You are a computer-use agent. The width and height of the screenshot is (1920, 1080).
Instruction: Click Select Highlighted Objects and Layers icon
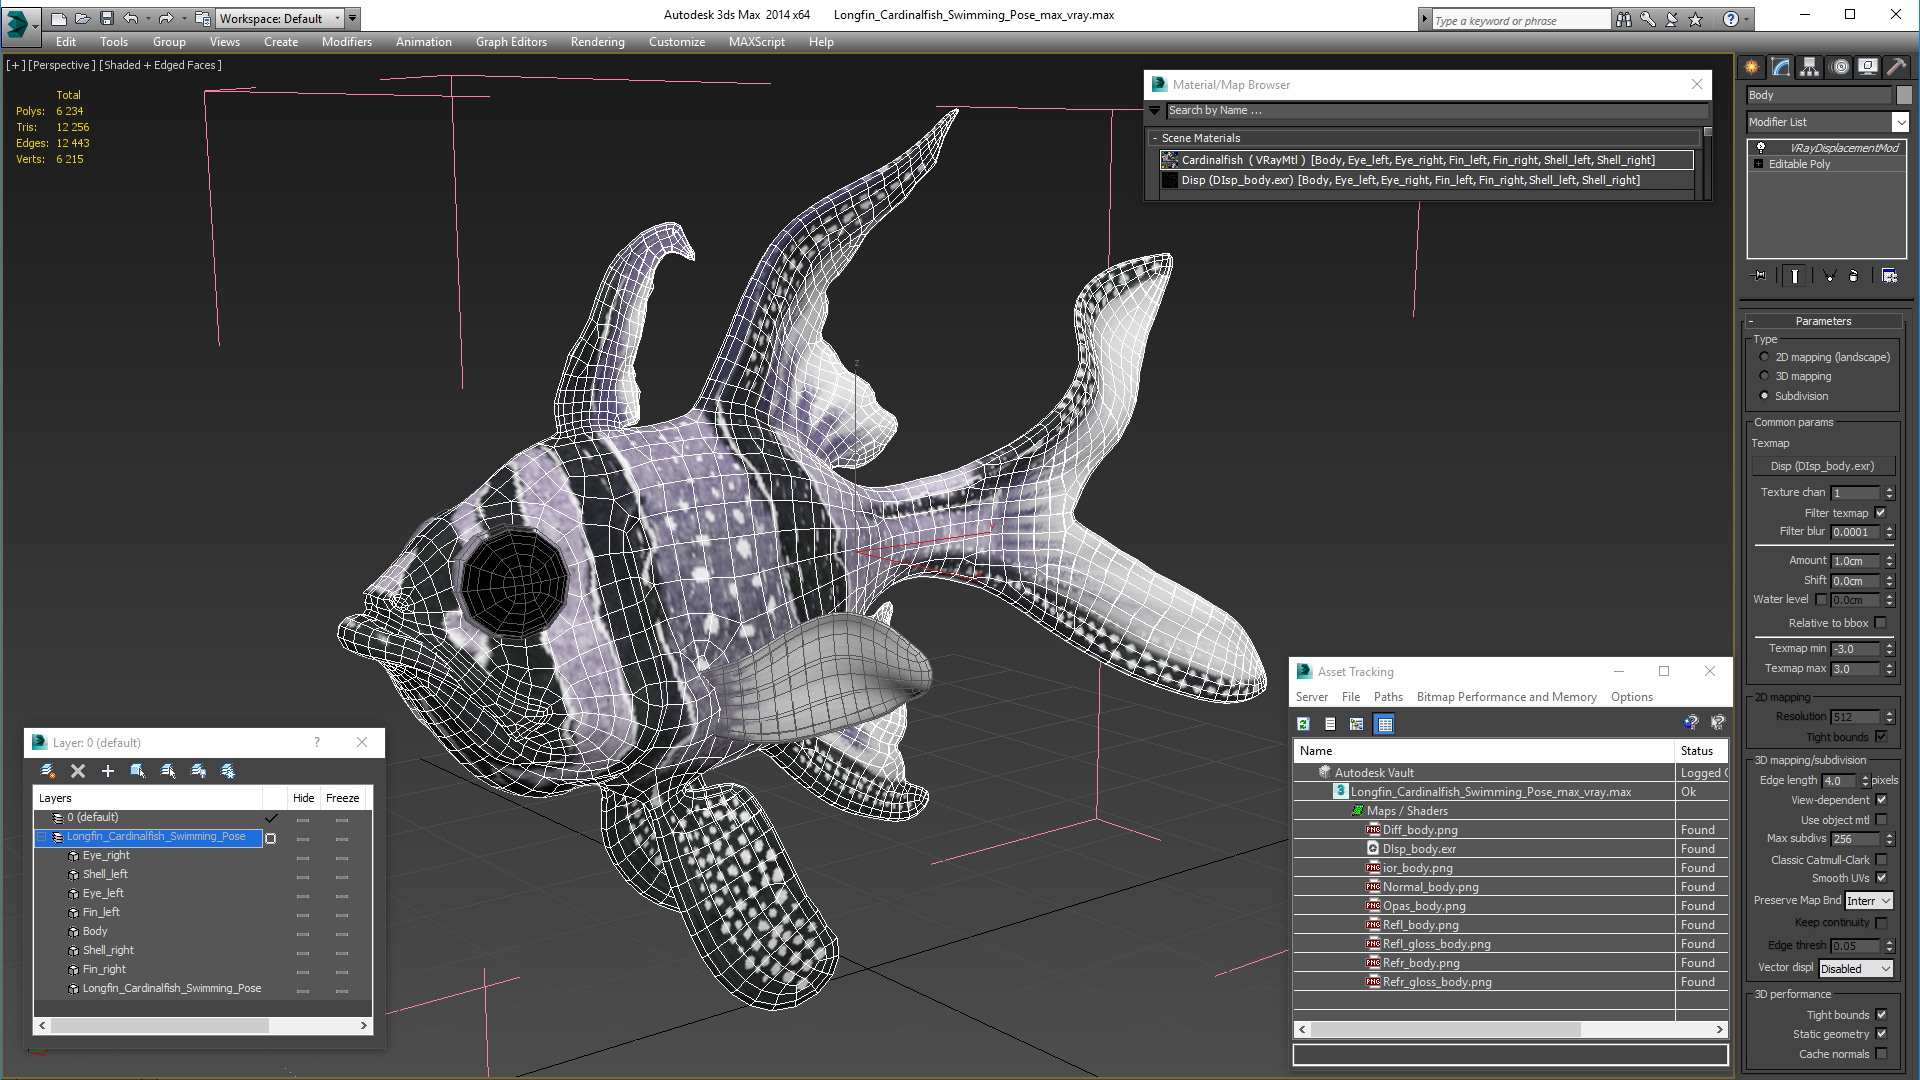pos(138,771)
